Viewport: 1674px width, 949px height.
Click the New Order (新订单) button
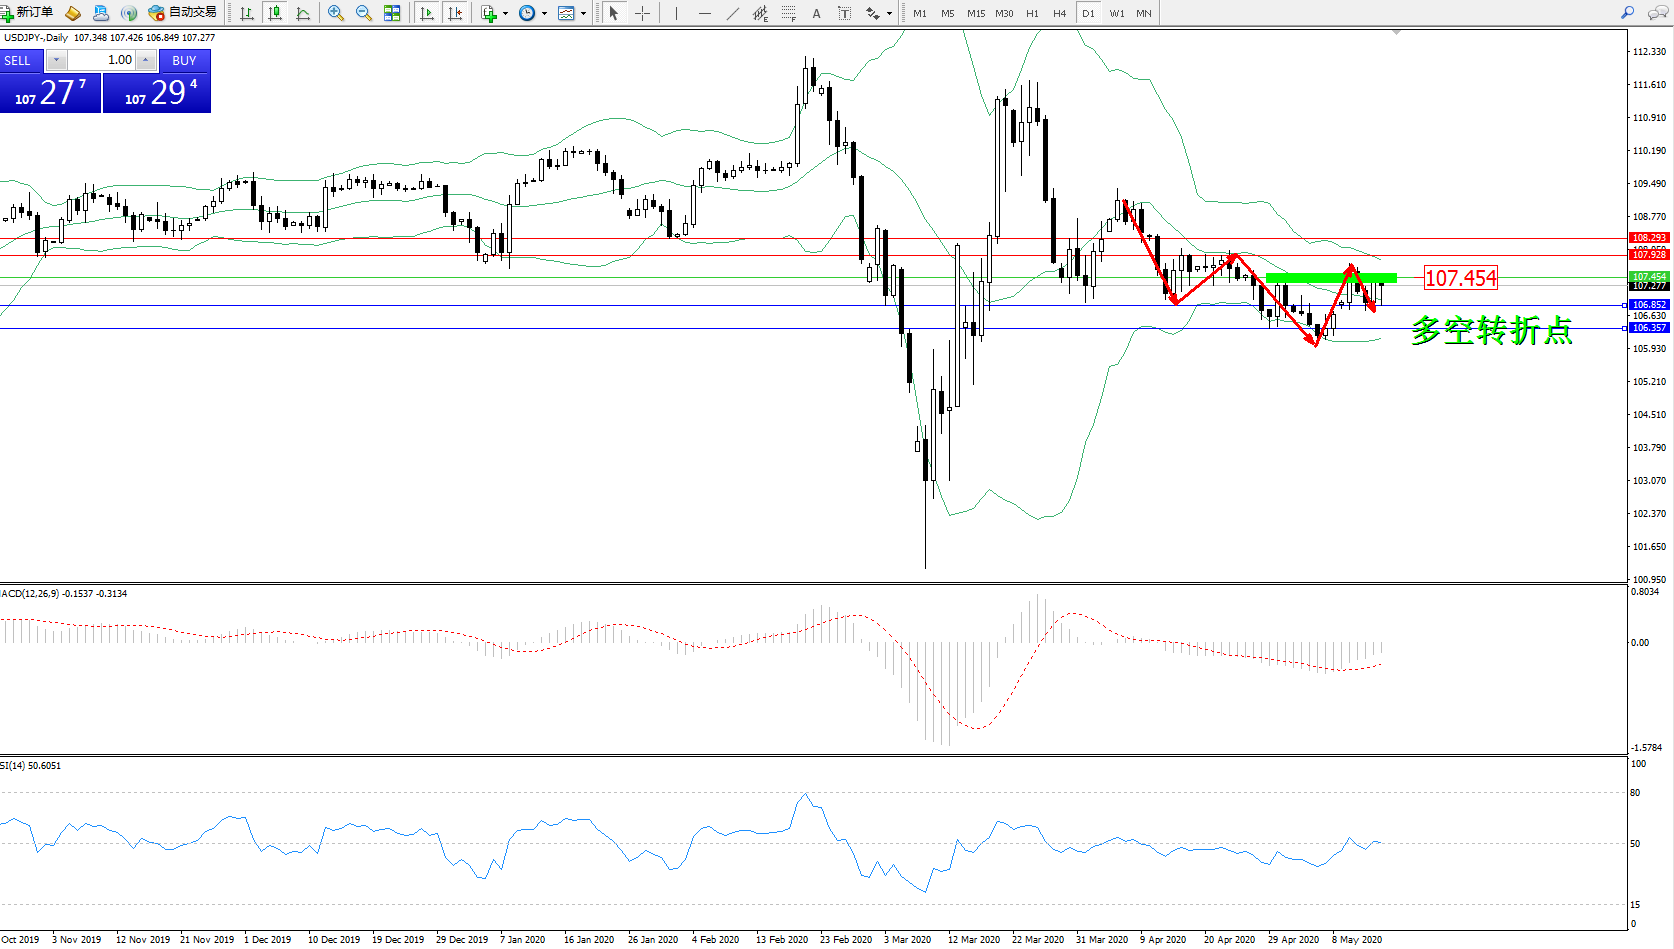27,13
